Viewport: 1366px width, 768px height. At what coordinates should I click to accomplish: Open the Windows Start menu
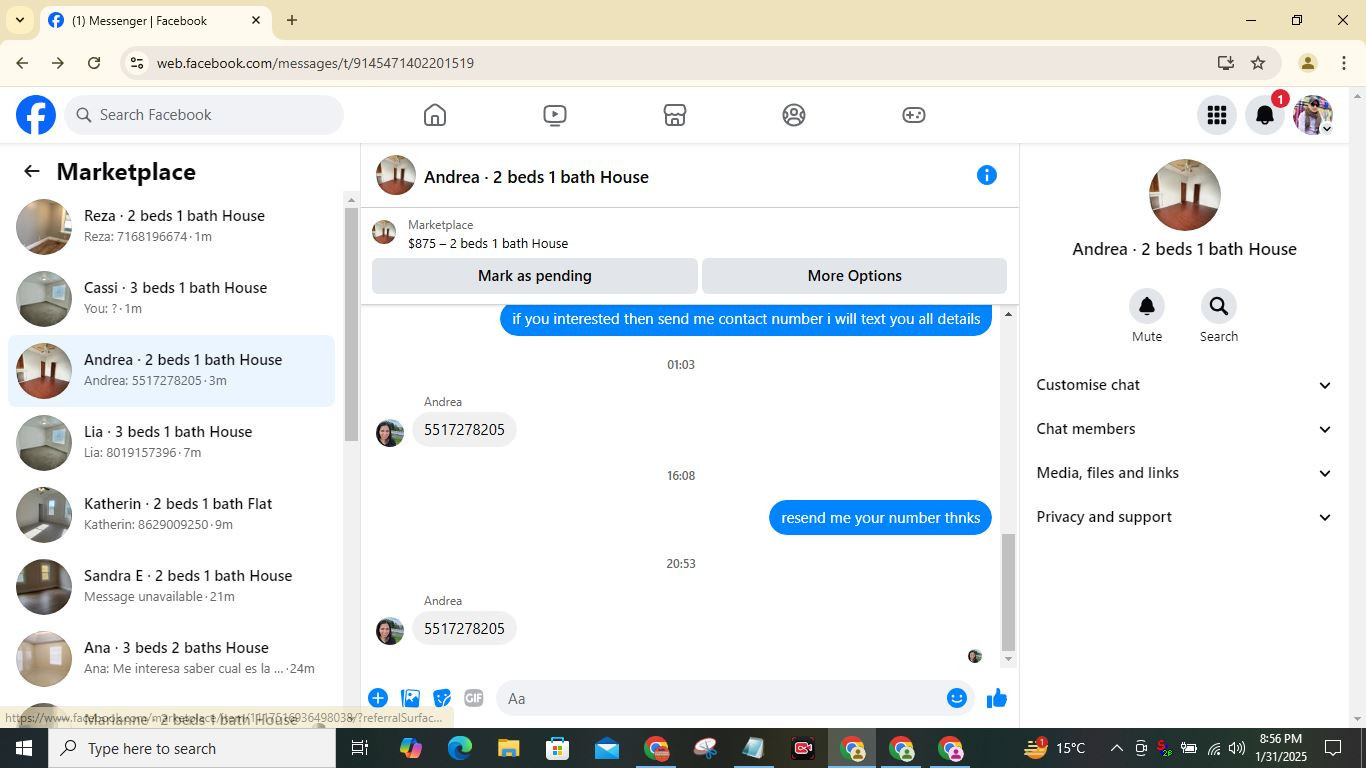(x=24, y=748)
